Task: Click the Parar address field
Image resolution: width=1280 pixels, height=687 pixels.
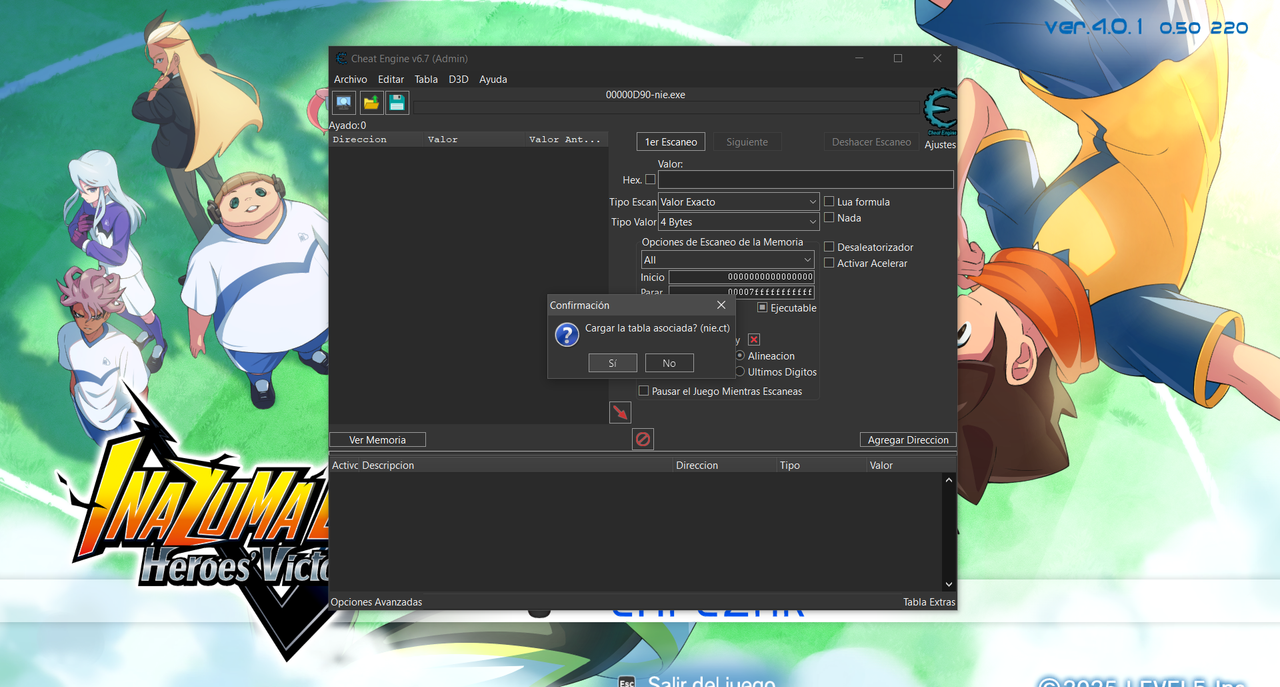Action: point(741,292)
